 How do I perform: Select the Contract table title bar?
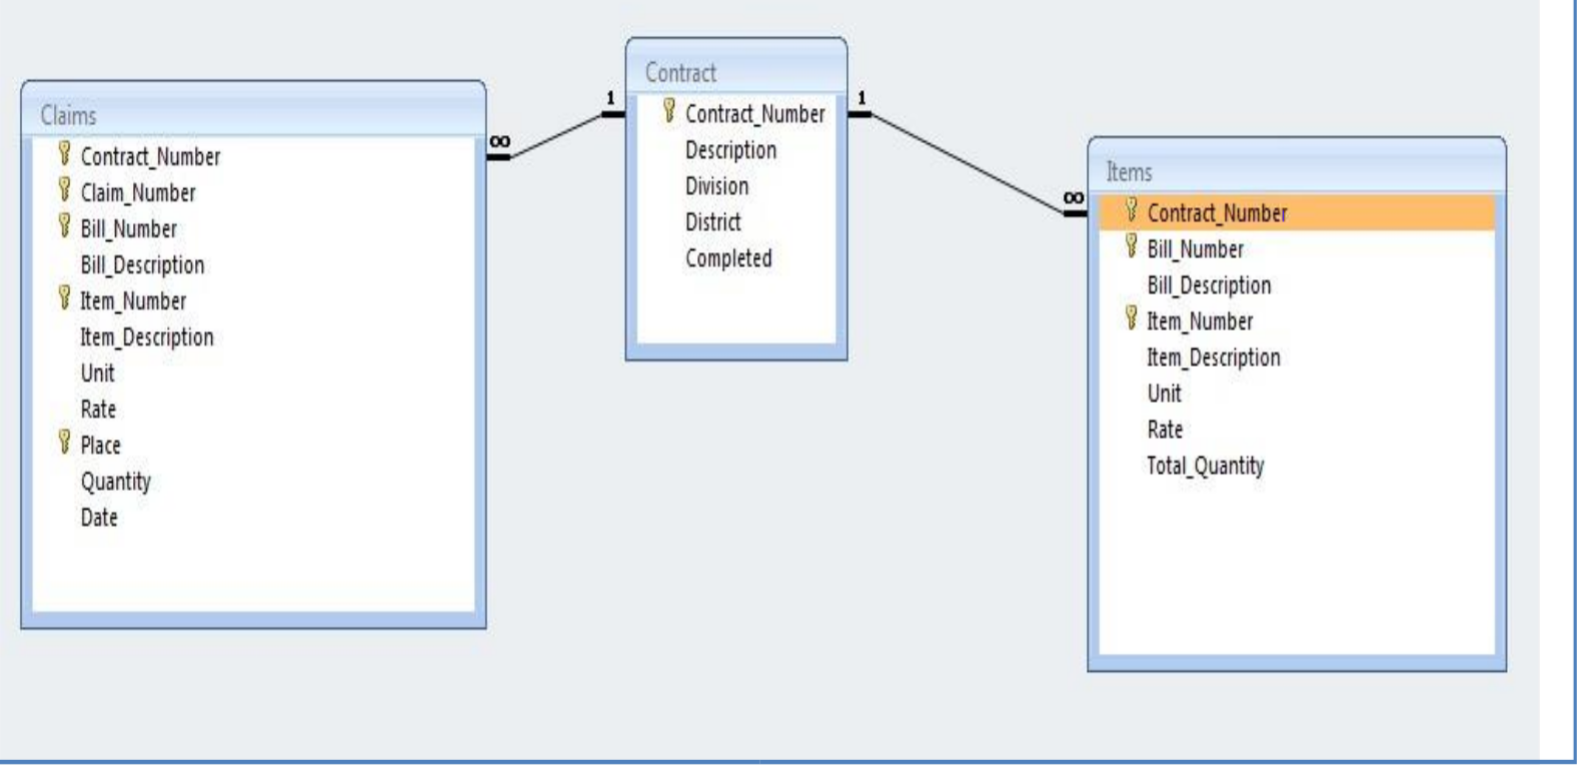(736, 69)
